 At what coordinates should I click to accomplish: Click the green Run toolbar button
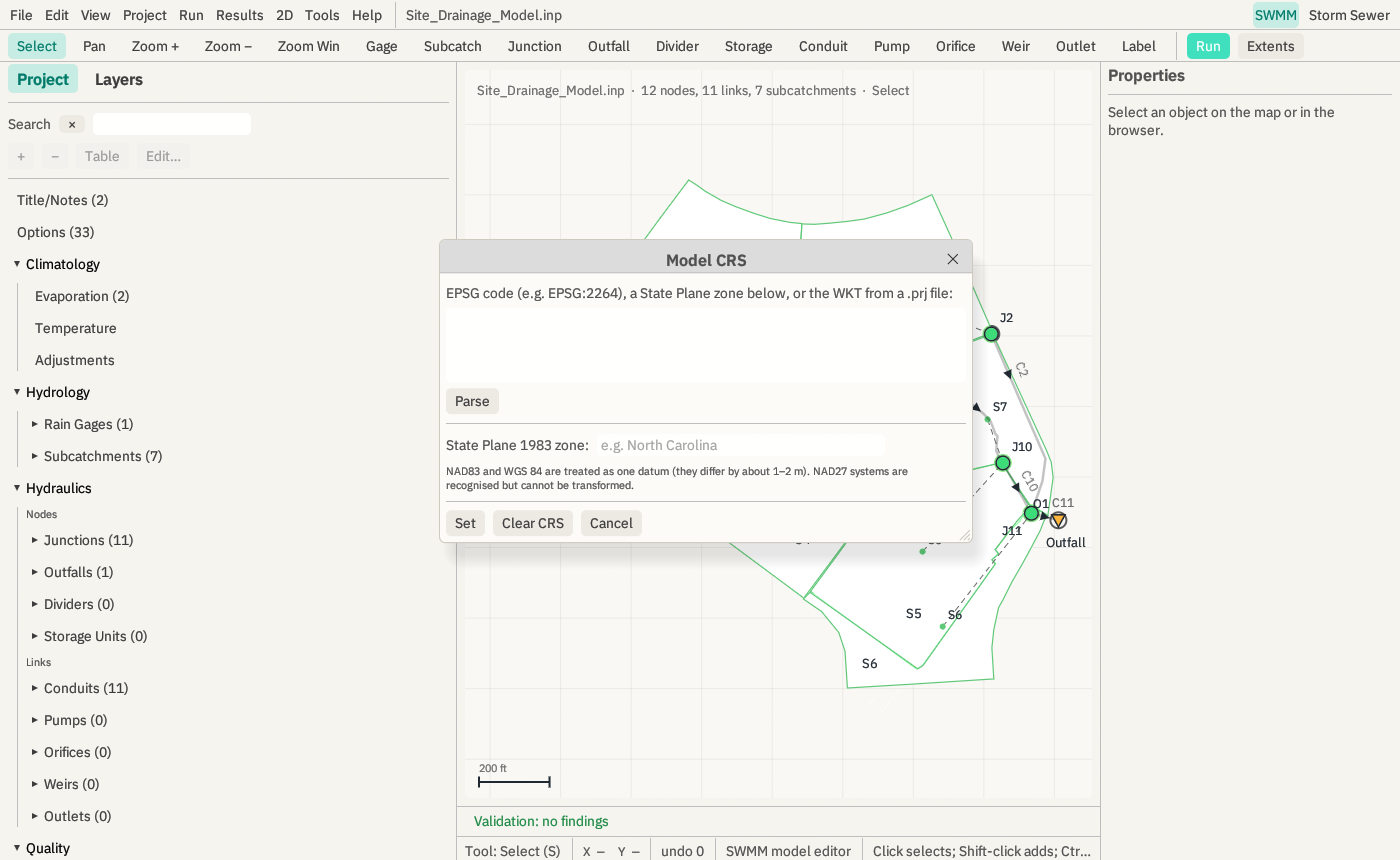click(1208, 46)
